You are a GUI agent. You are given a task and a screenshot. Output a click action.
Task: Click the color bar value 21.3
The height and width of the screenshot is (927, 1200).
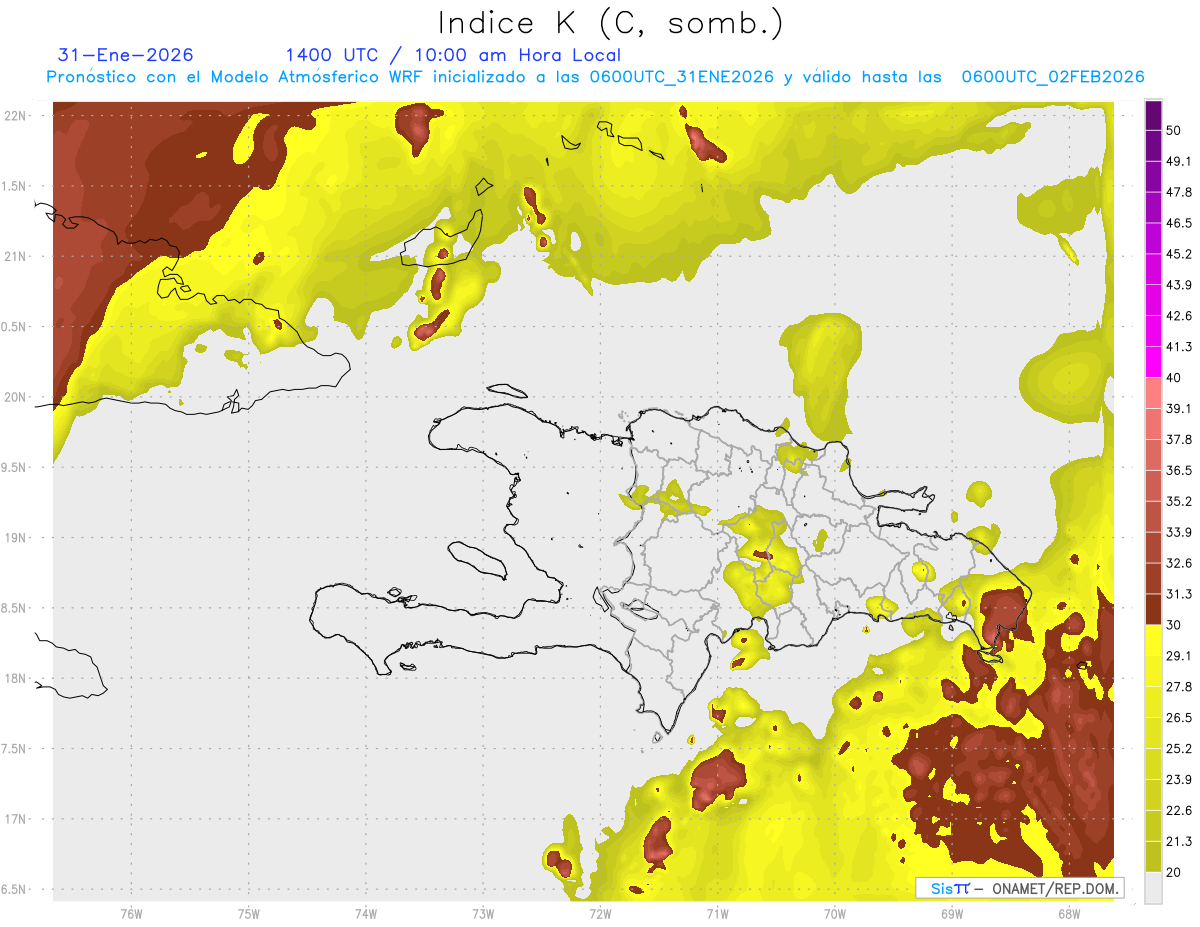(1179, 842)
